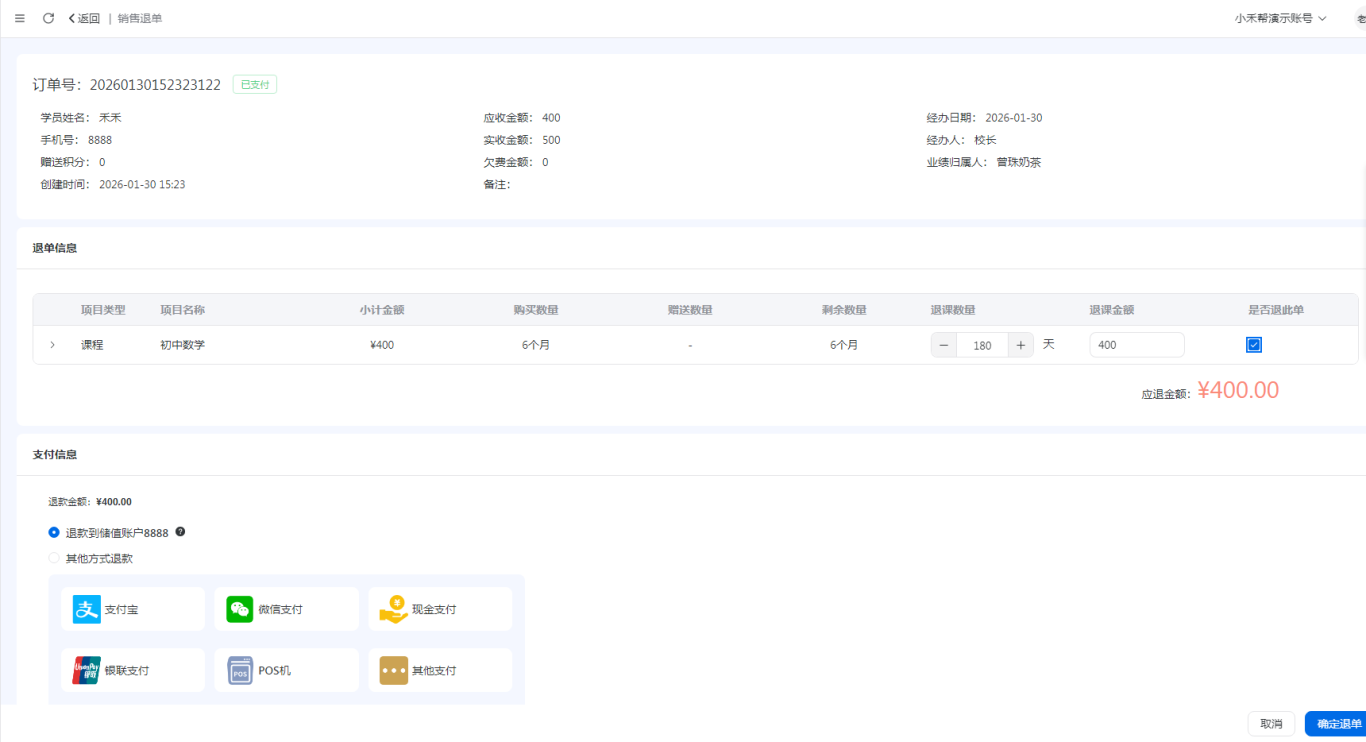Pick the other payment method icon
The width and height of the screenshot is (1366, 742).
pos(394,671)
